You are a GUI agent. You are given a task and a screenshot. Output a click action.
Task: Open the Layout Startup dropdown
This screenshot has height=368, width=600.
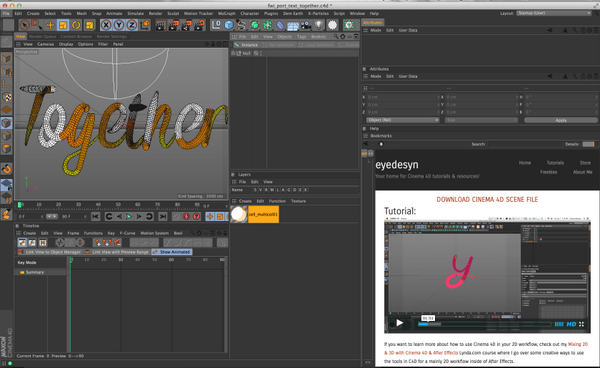pyautogui.click(x=554, y=13)
